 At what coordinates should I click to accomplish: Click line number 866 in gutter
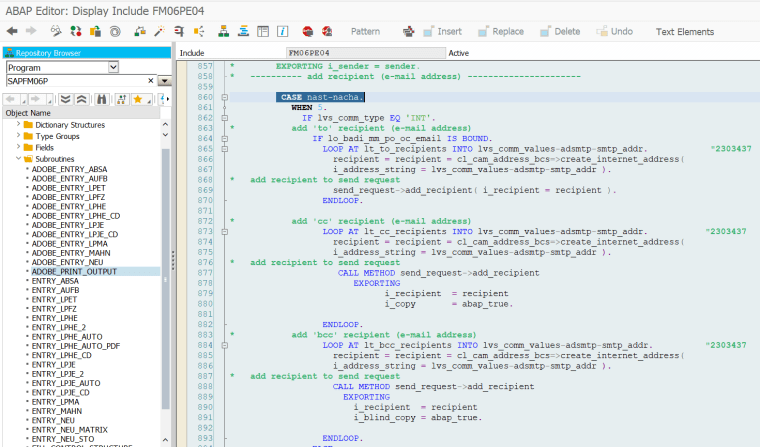point(205,159)
